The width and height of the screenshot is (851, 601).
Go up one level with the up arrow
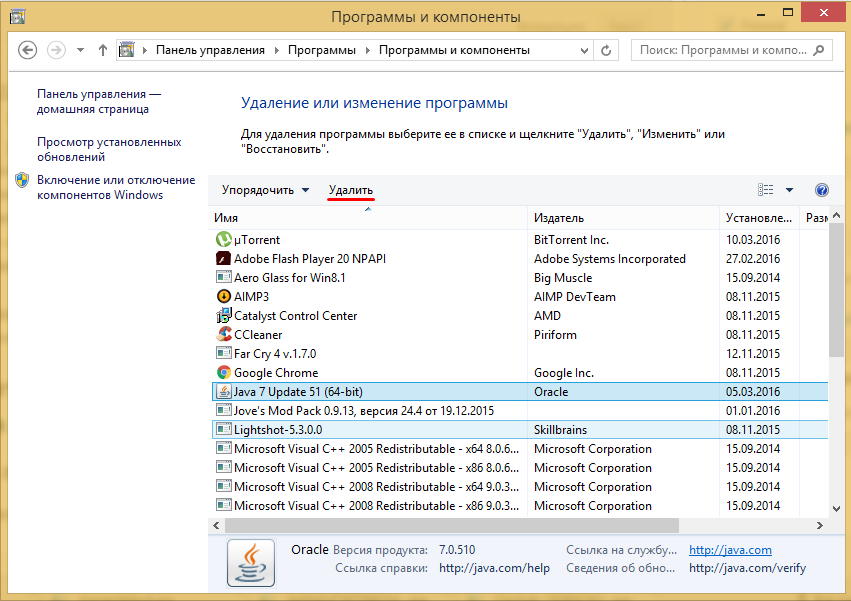pos(103,50)
